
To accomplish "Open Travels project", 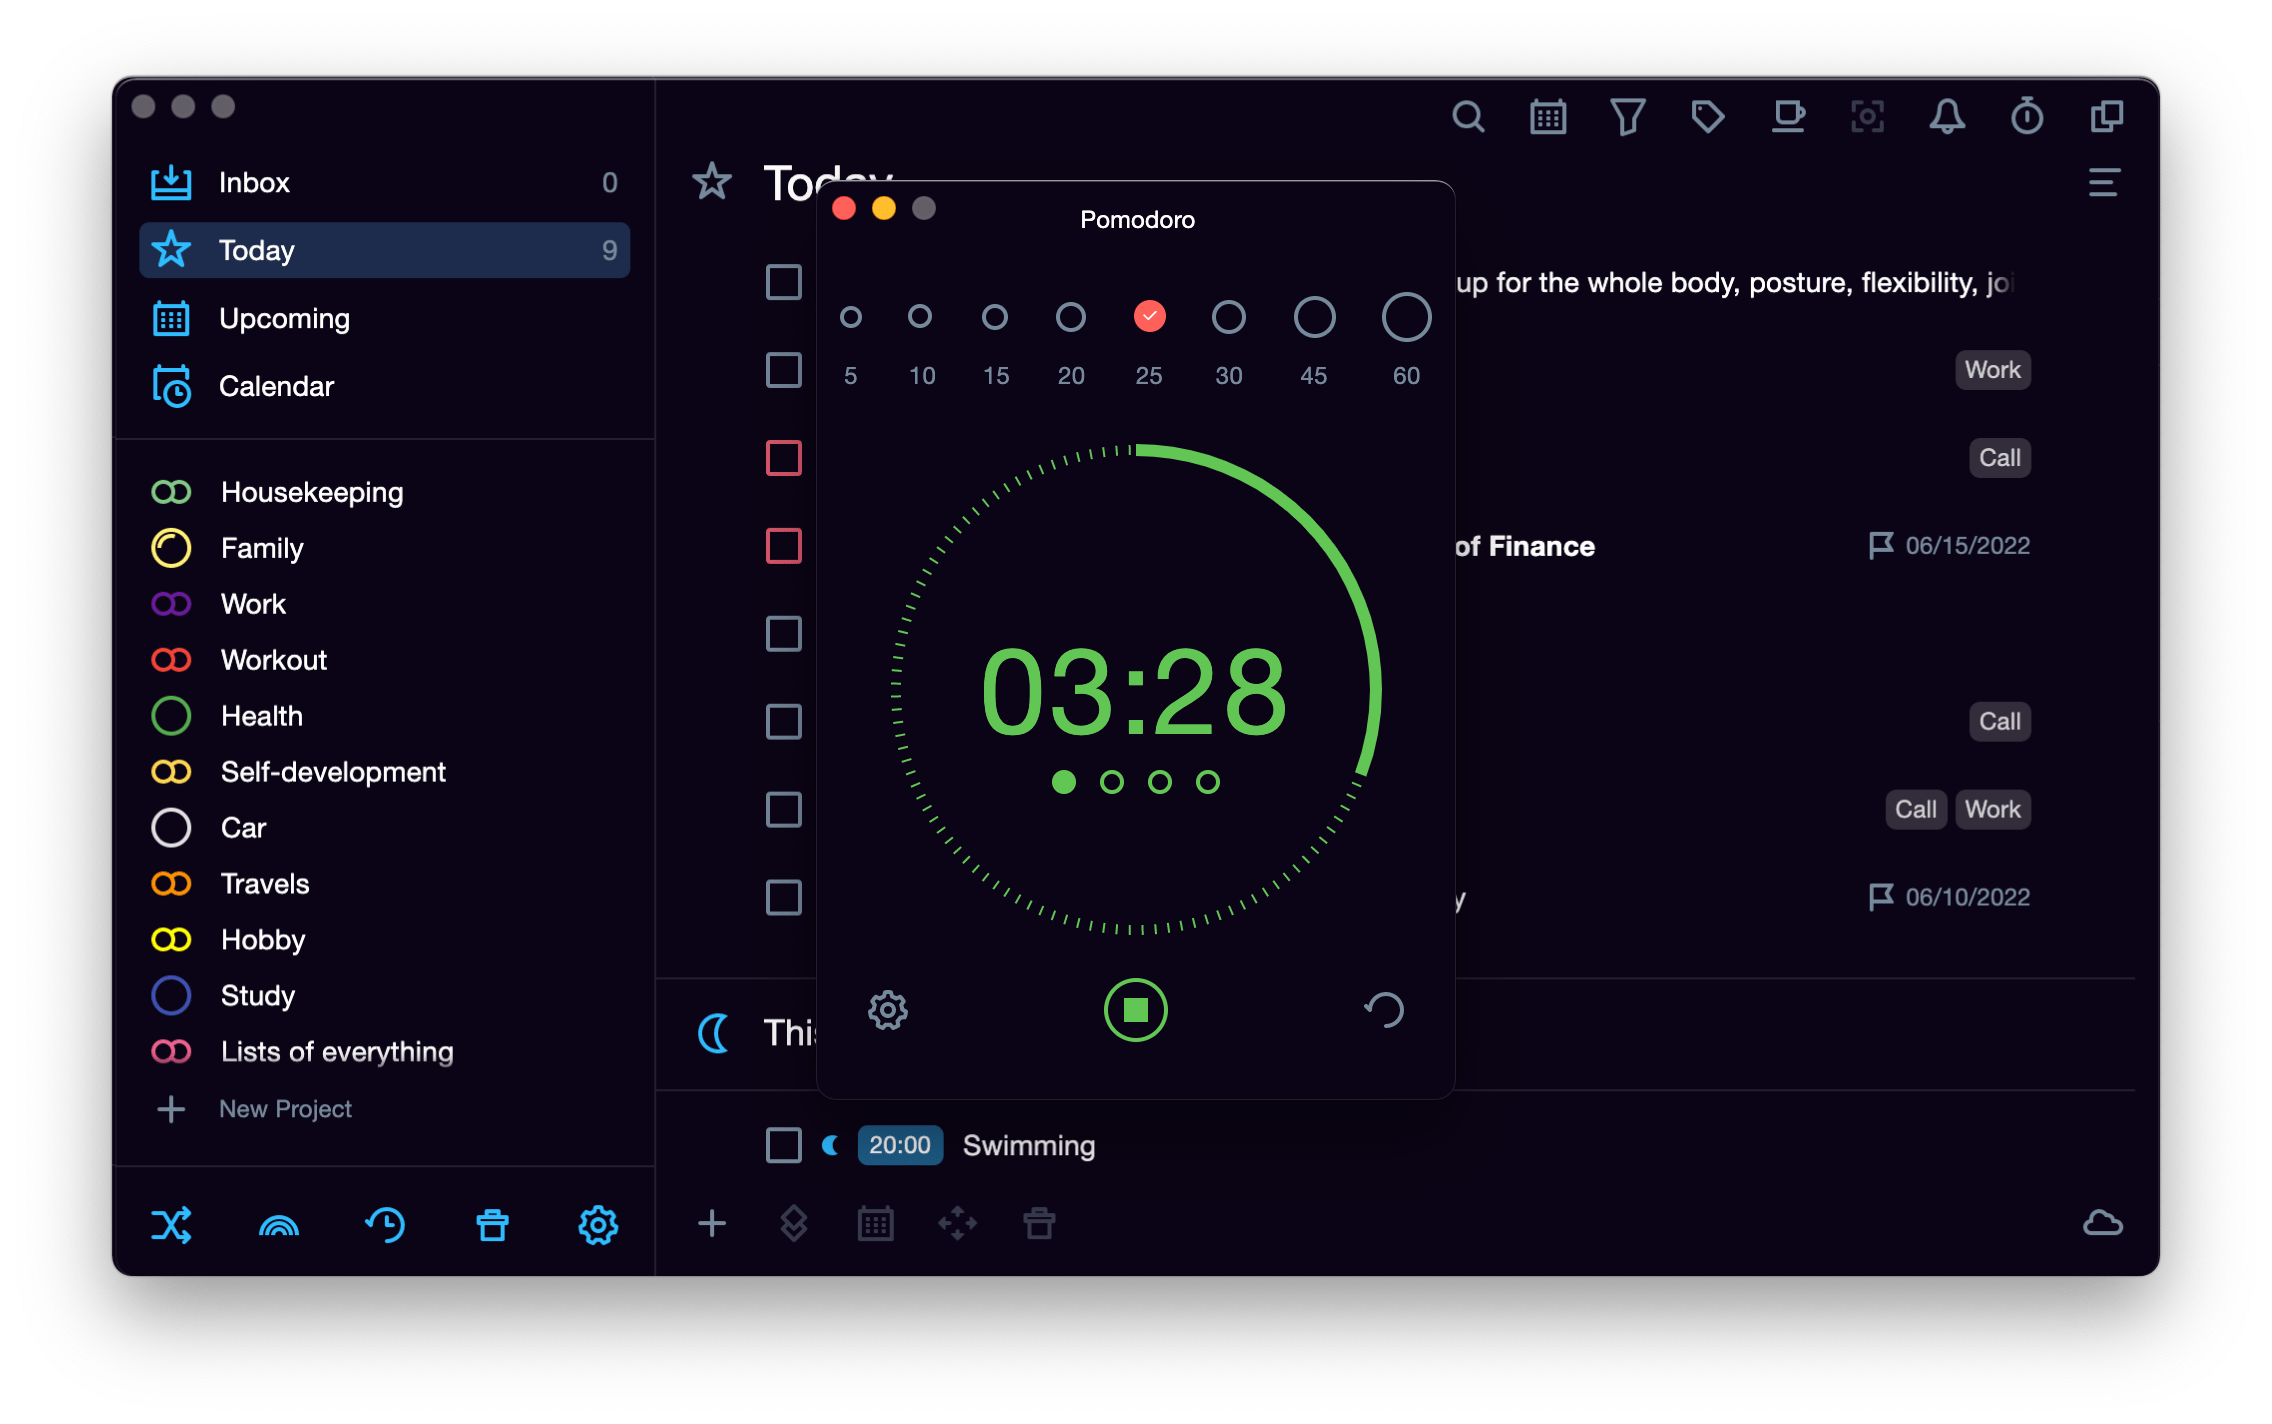I will click(385, 884).
